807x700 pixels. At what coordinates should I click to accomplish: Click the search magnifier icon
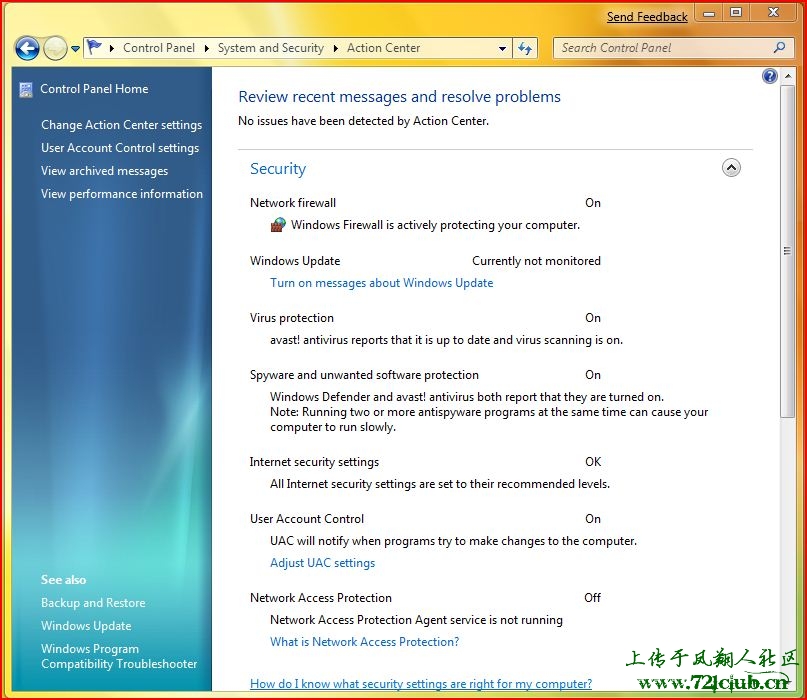pyautogui.click(x=780, y=48)
